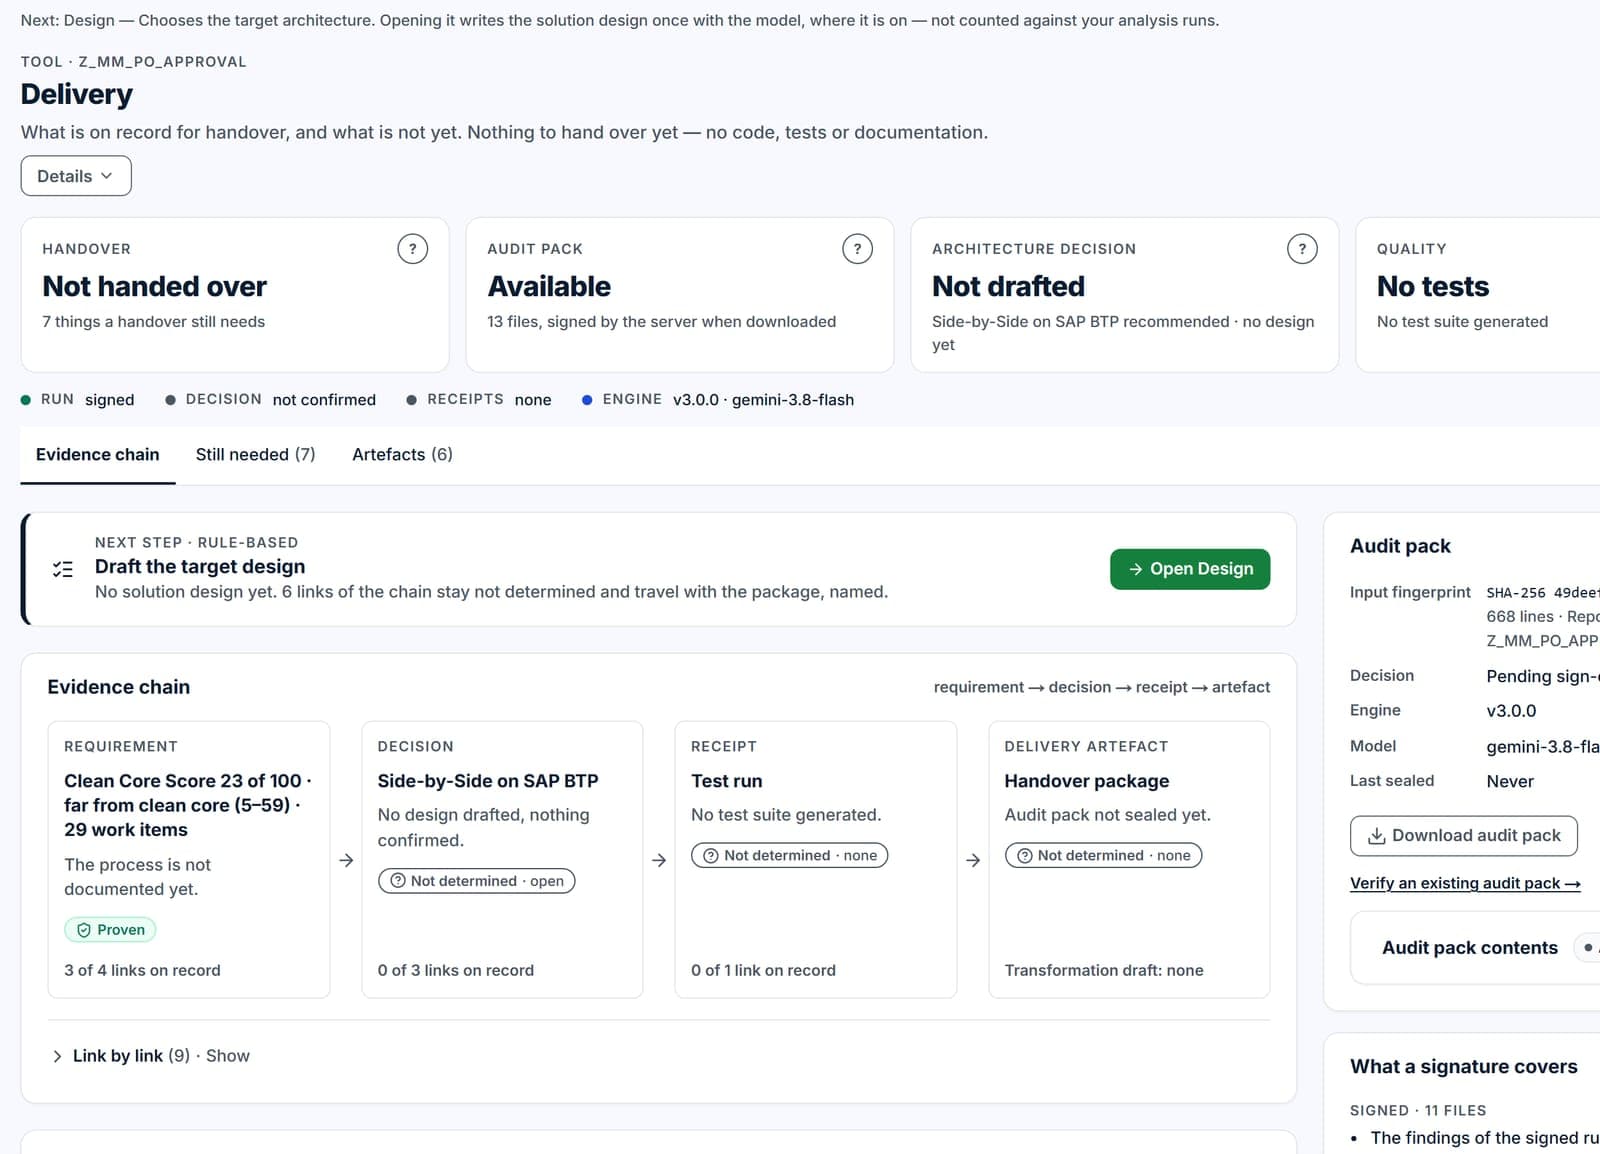Image resolution: width=1600 pixels, height=1154 pixels.
Task: Click the Show link next to Link by link
Action: (228, 1056)
